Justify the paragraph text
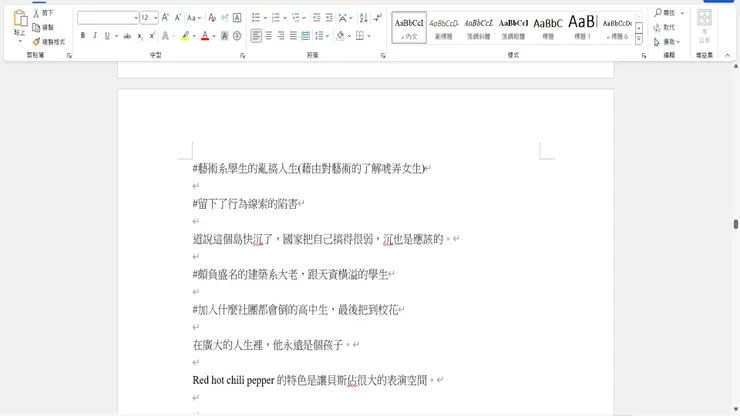This screenshot has height=416, width=740. [x=293, y=36]
